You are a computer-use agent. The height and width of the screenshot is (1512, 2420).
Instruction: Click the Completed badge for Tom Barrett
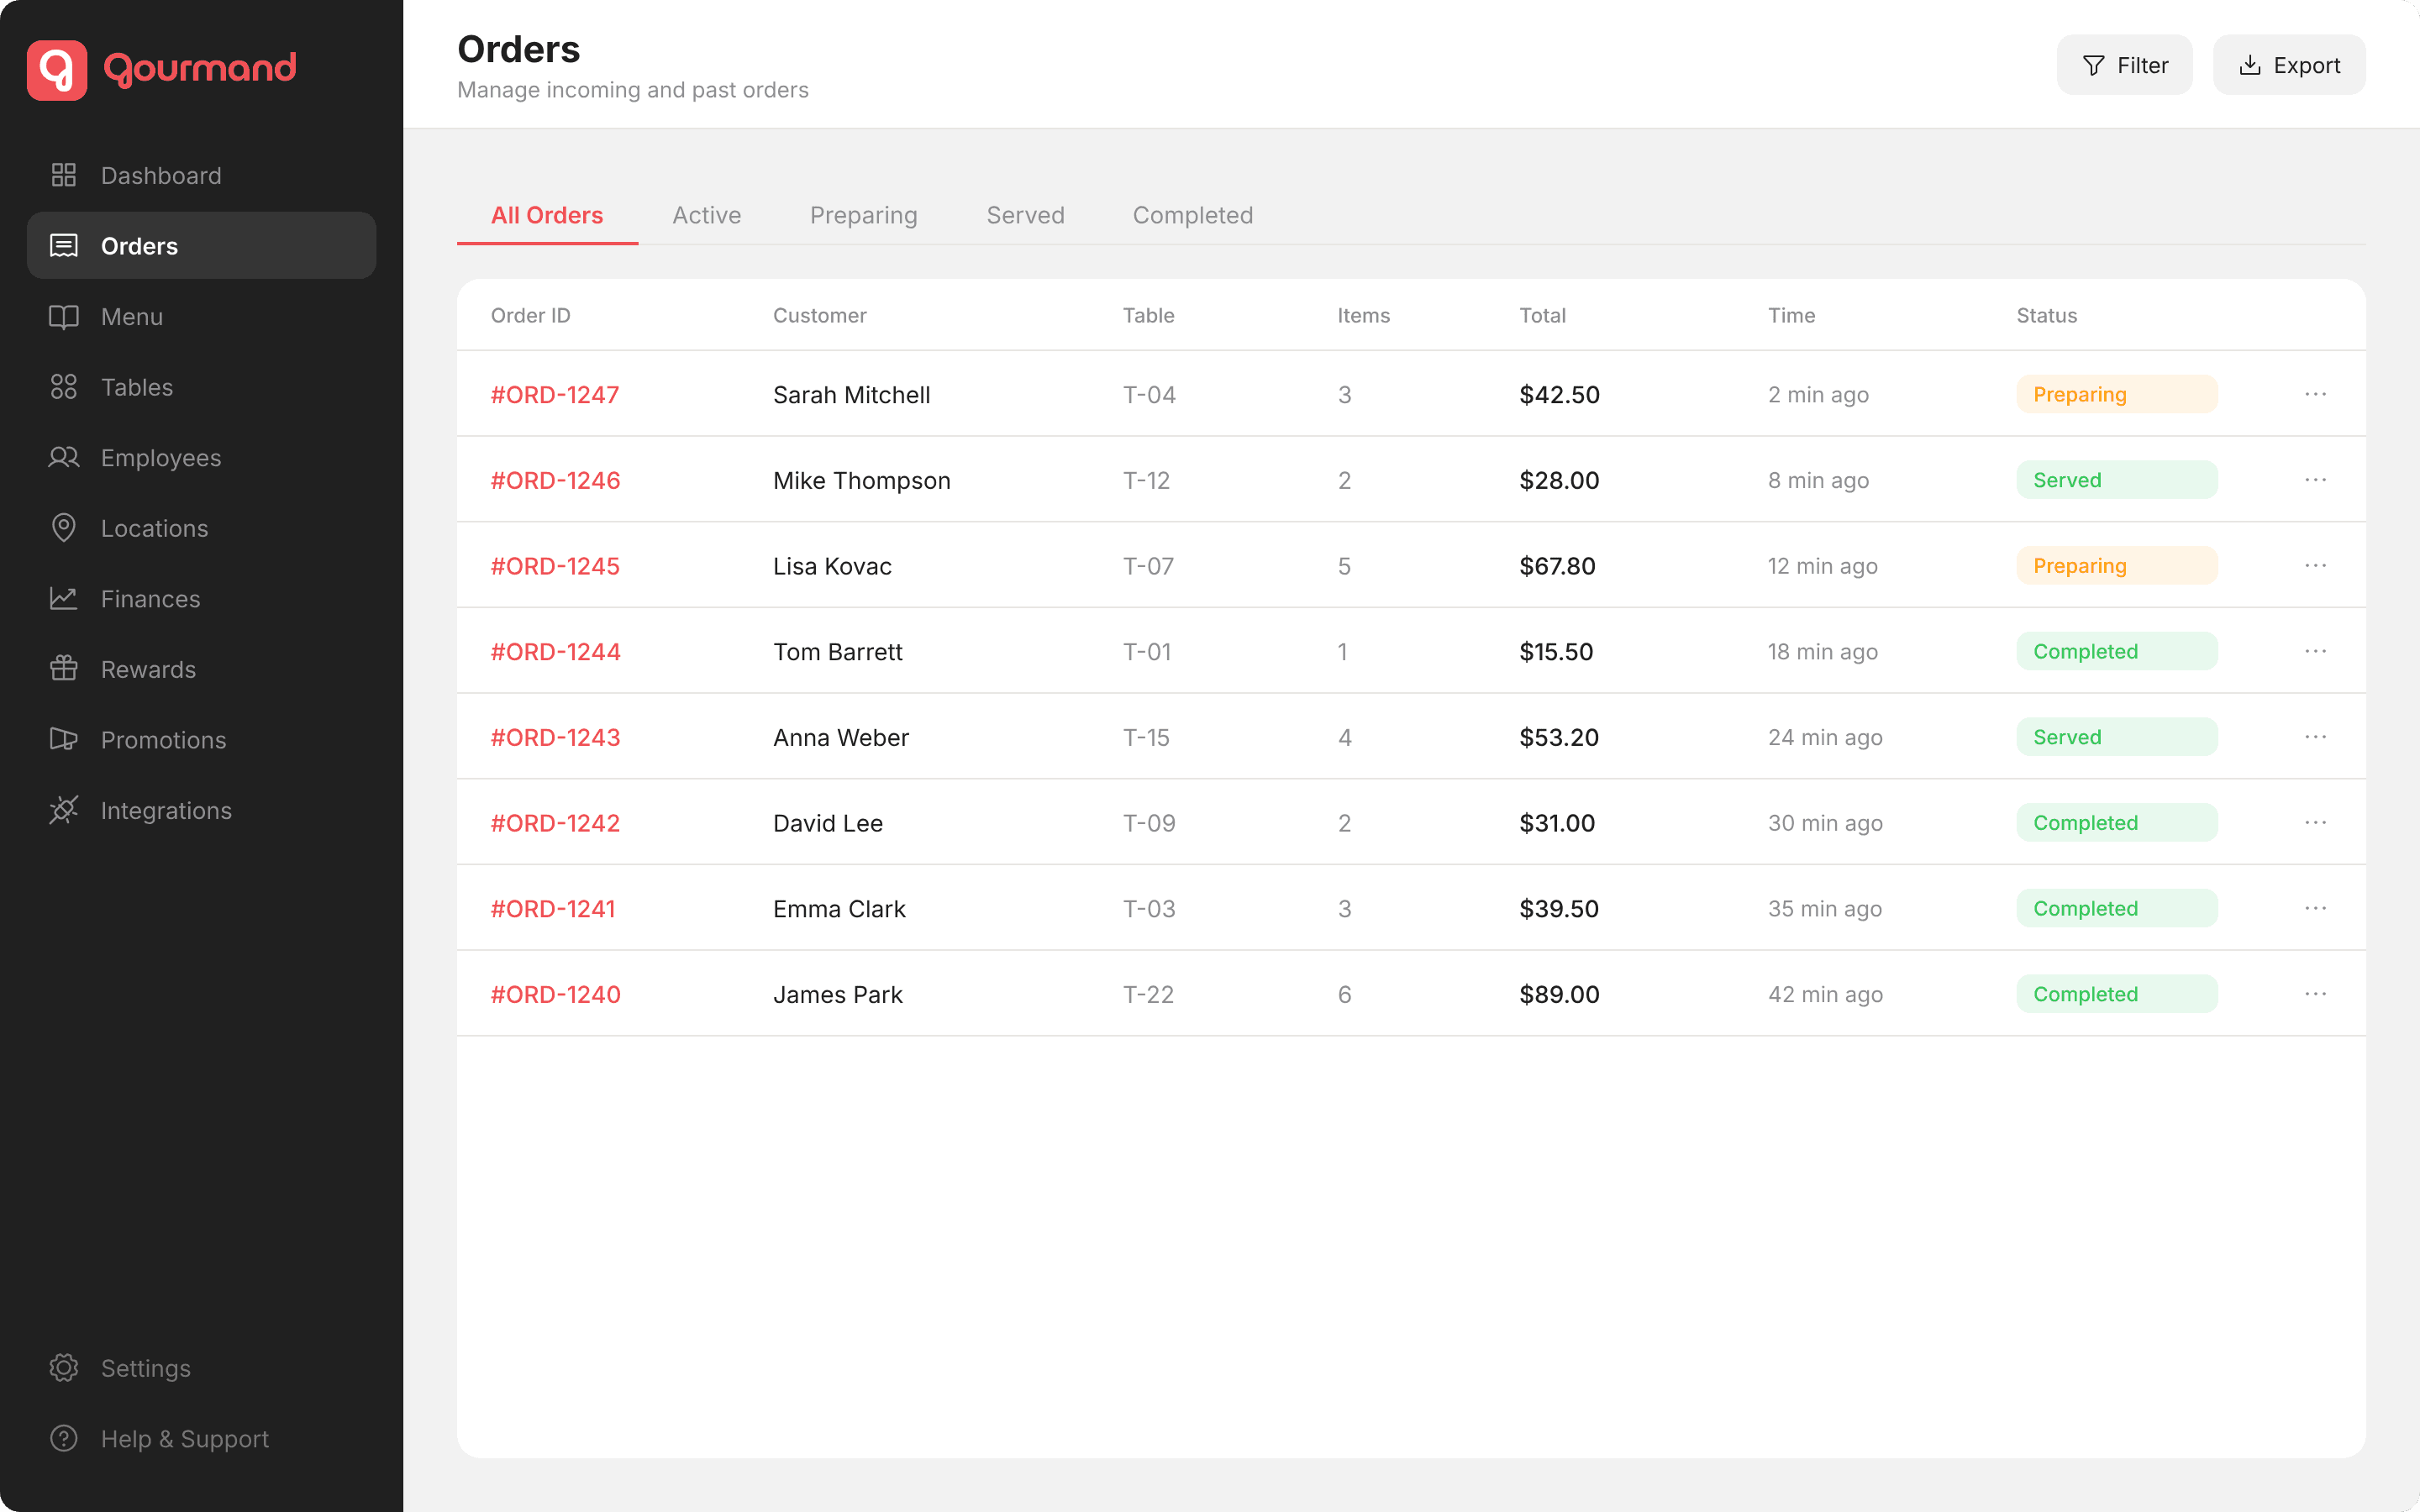[2117, 651]
